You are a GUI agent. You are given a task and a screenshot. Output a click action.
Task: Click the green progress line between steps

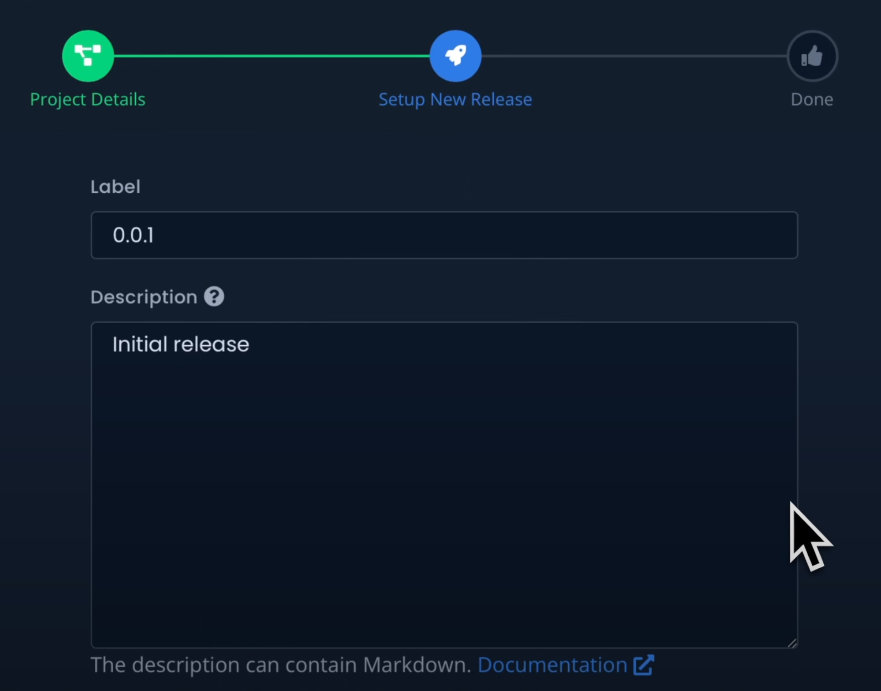tap(270, 55)
